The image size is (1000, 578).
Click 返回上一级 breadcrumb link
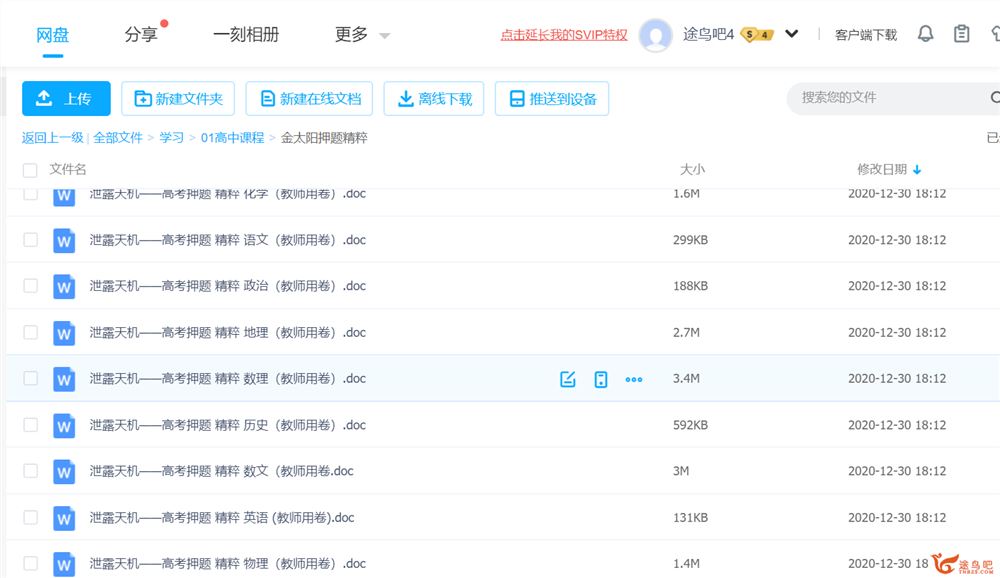tap(53, 138)
